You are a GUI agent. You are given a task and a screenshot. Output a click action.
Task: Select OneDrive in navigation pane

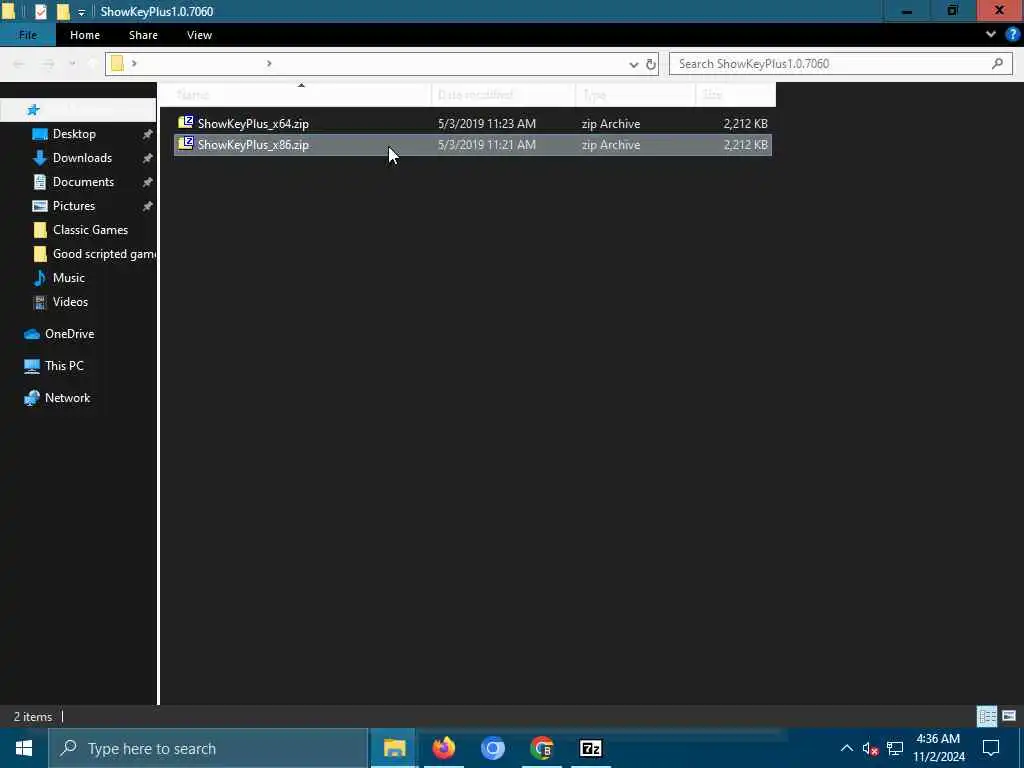(x=69, y=334)
